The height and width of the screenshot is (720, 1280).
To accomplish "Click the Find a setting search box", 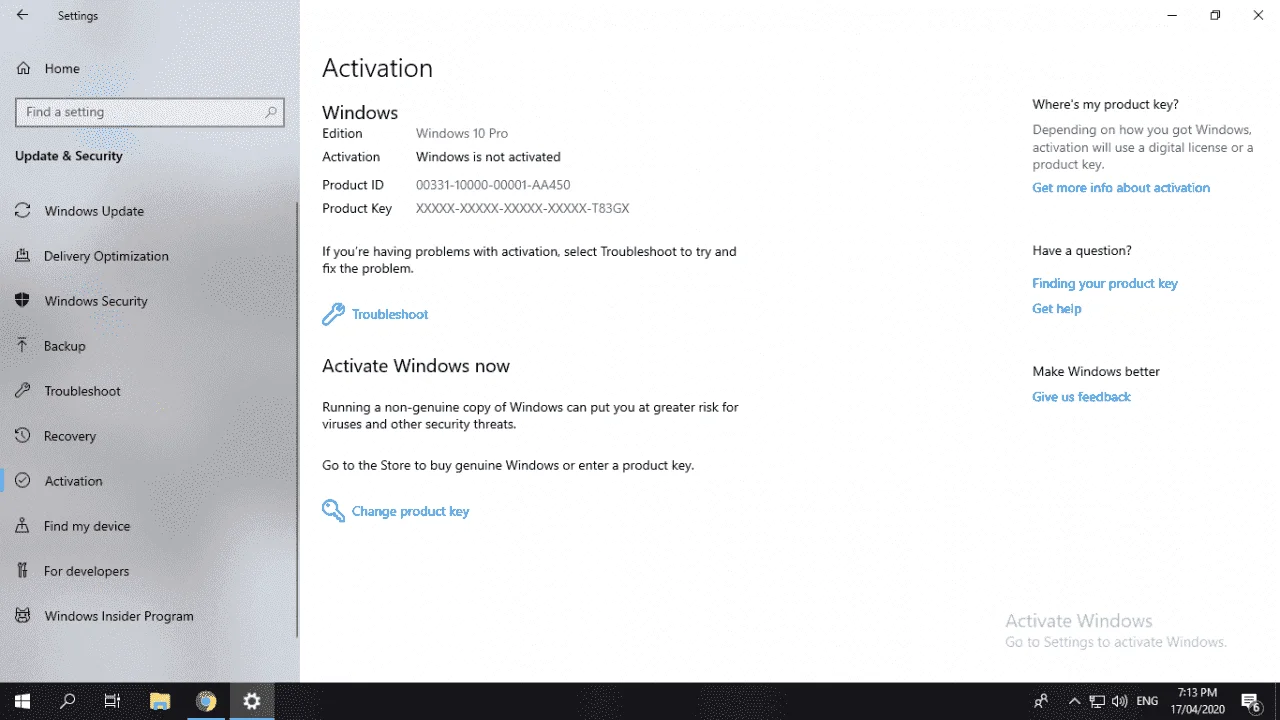I will pos(150,112).
